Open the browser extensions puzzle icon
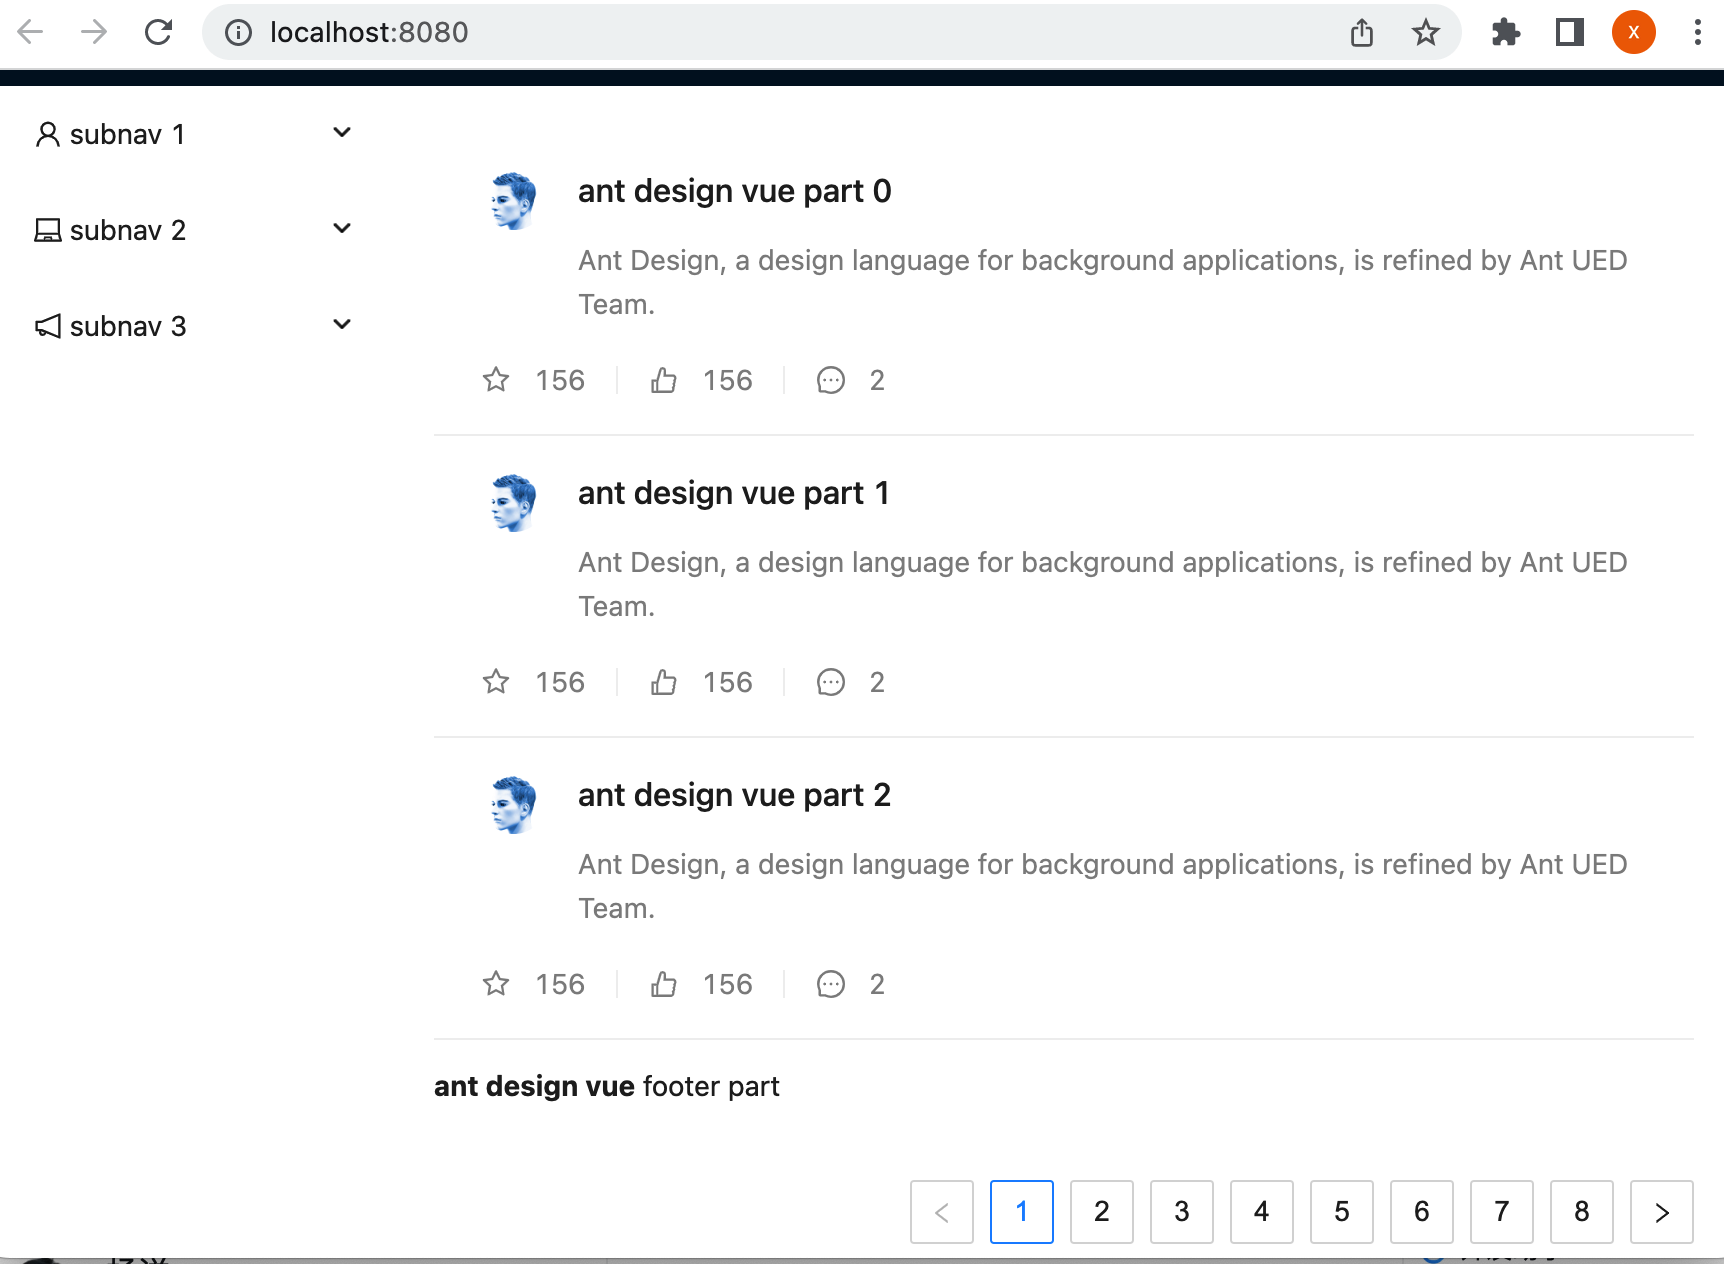This screenshot has height=1264, width=1724. tap(1506, 32)
